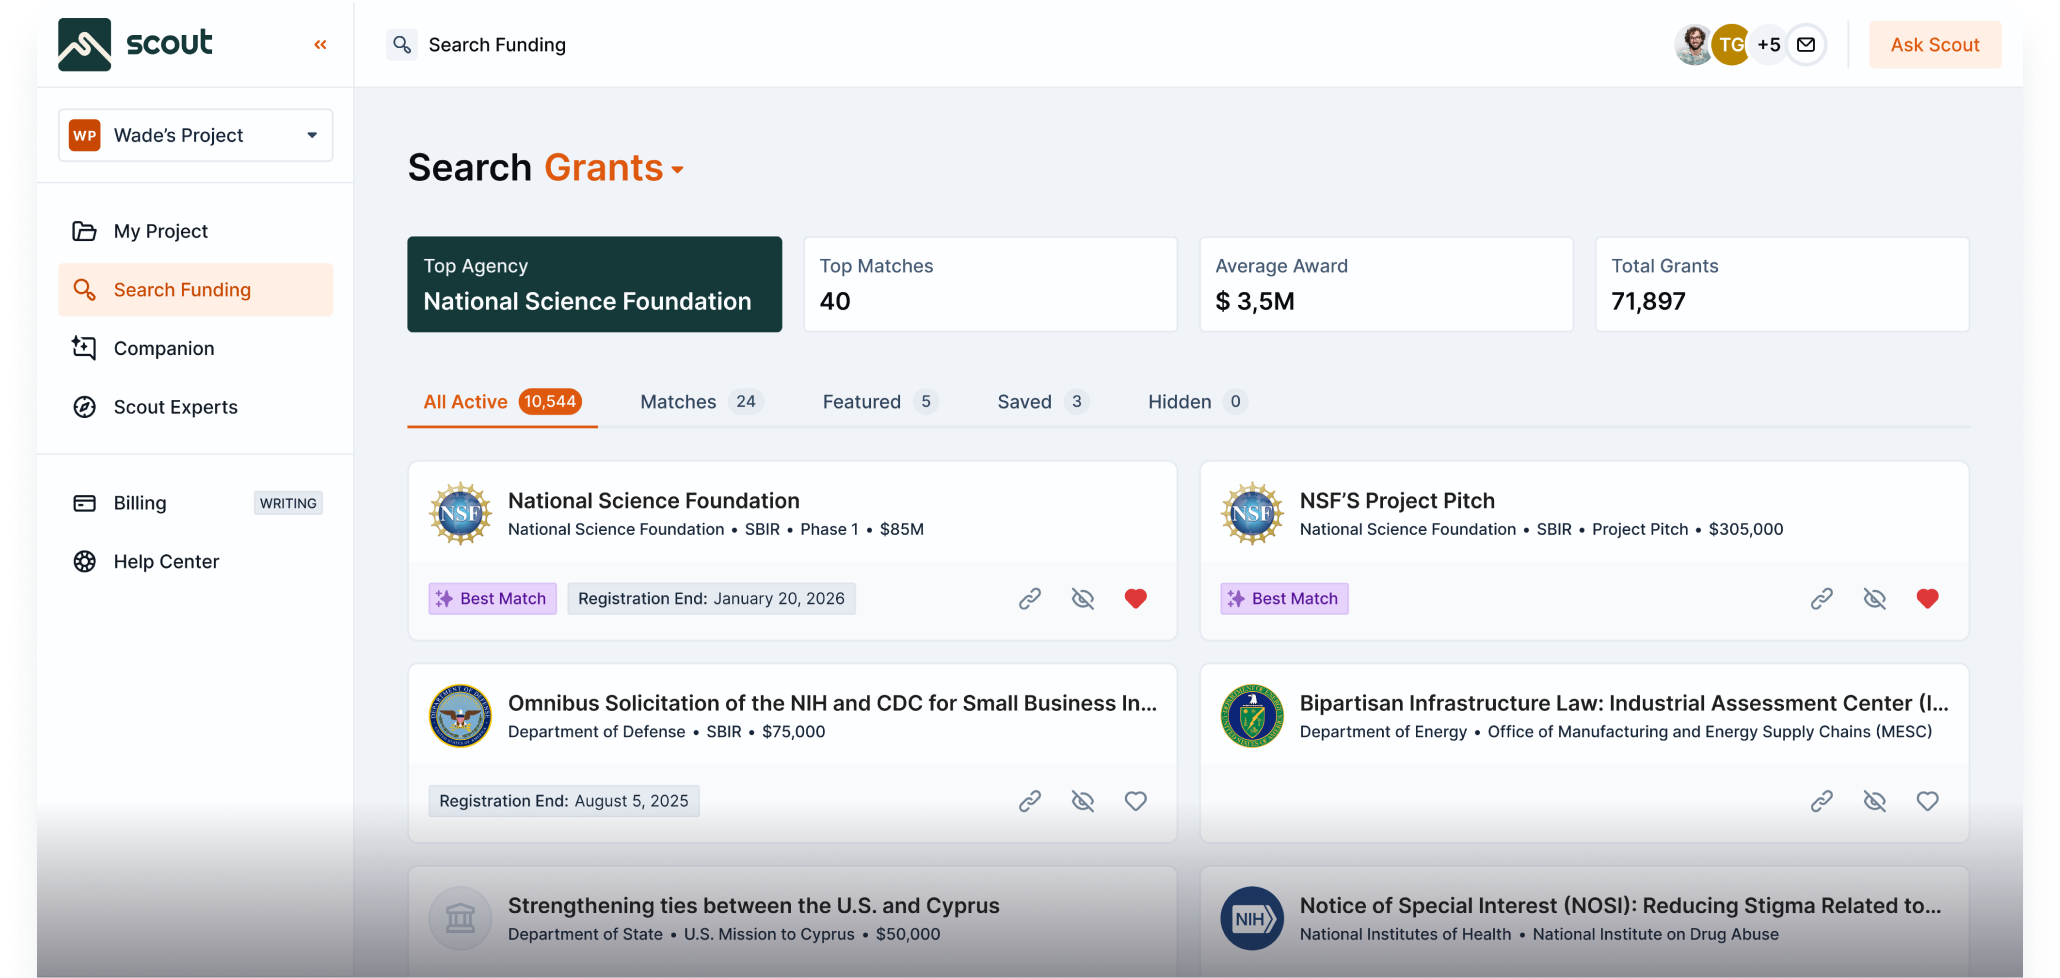Expand the Grants search type dropdown
This screenshot has width=2060, height=978.
(614, 168)
